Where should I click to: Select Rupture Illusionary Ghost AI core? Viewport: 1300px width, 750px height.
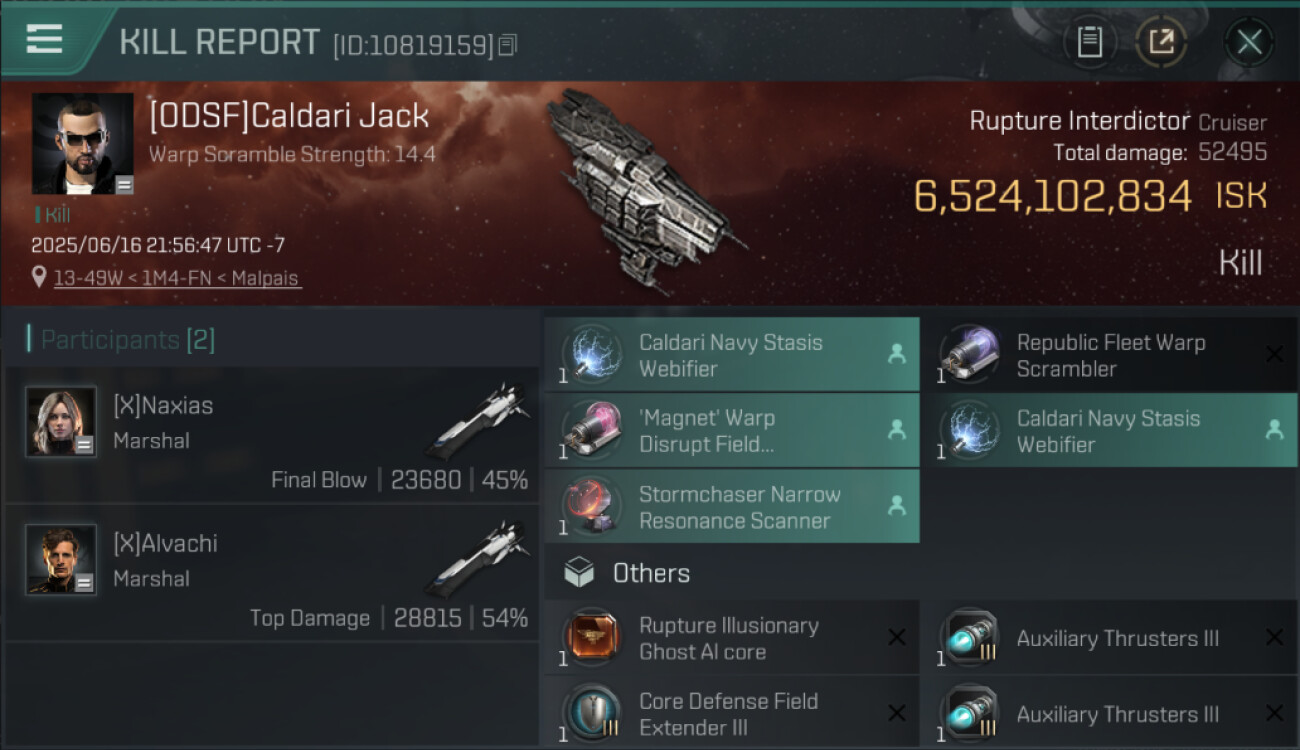(x=731, y=638)
